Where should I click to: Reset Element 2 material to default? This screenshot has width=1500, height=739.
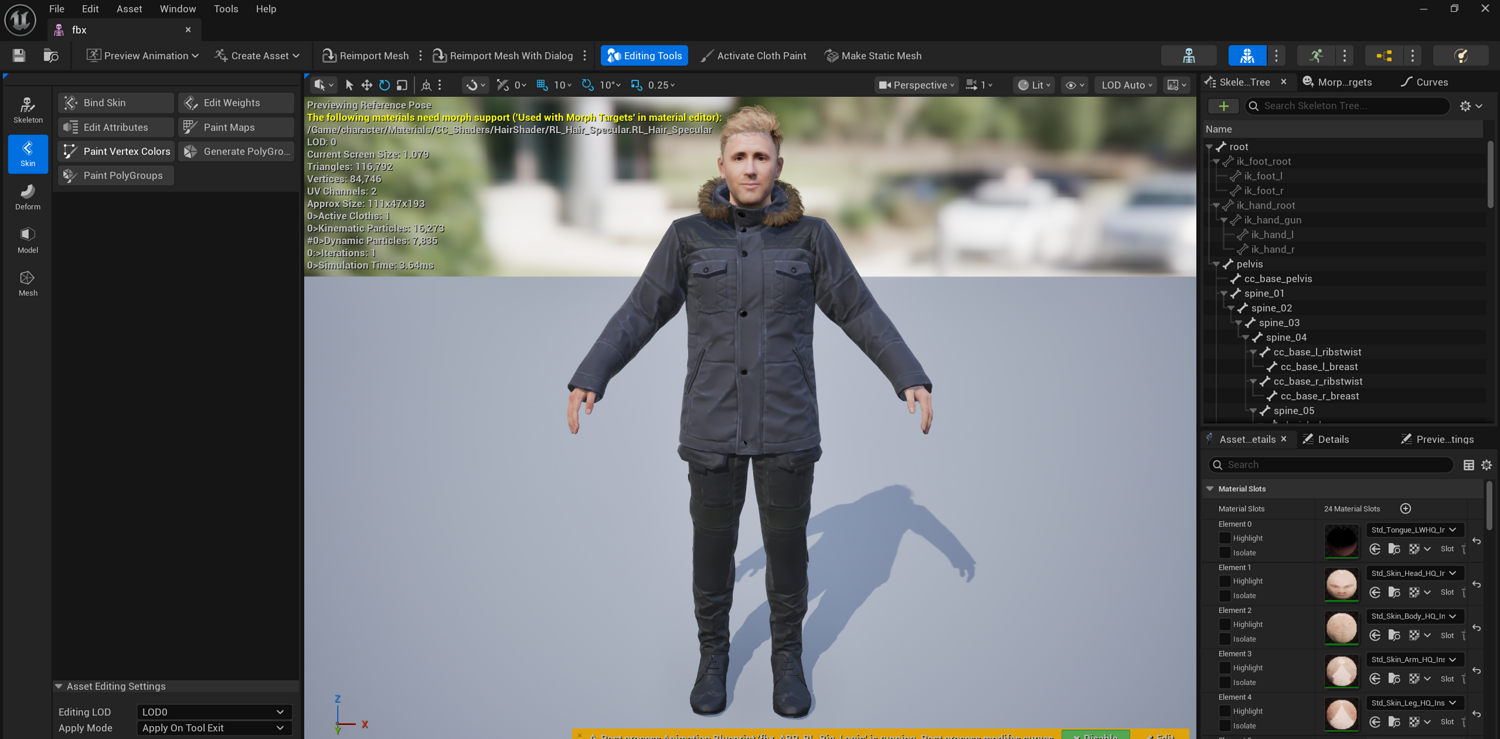click(1477, 628)
